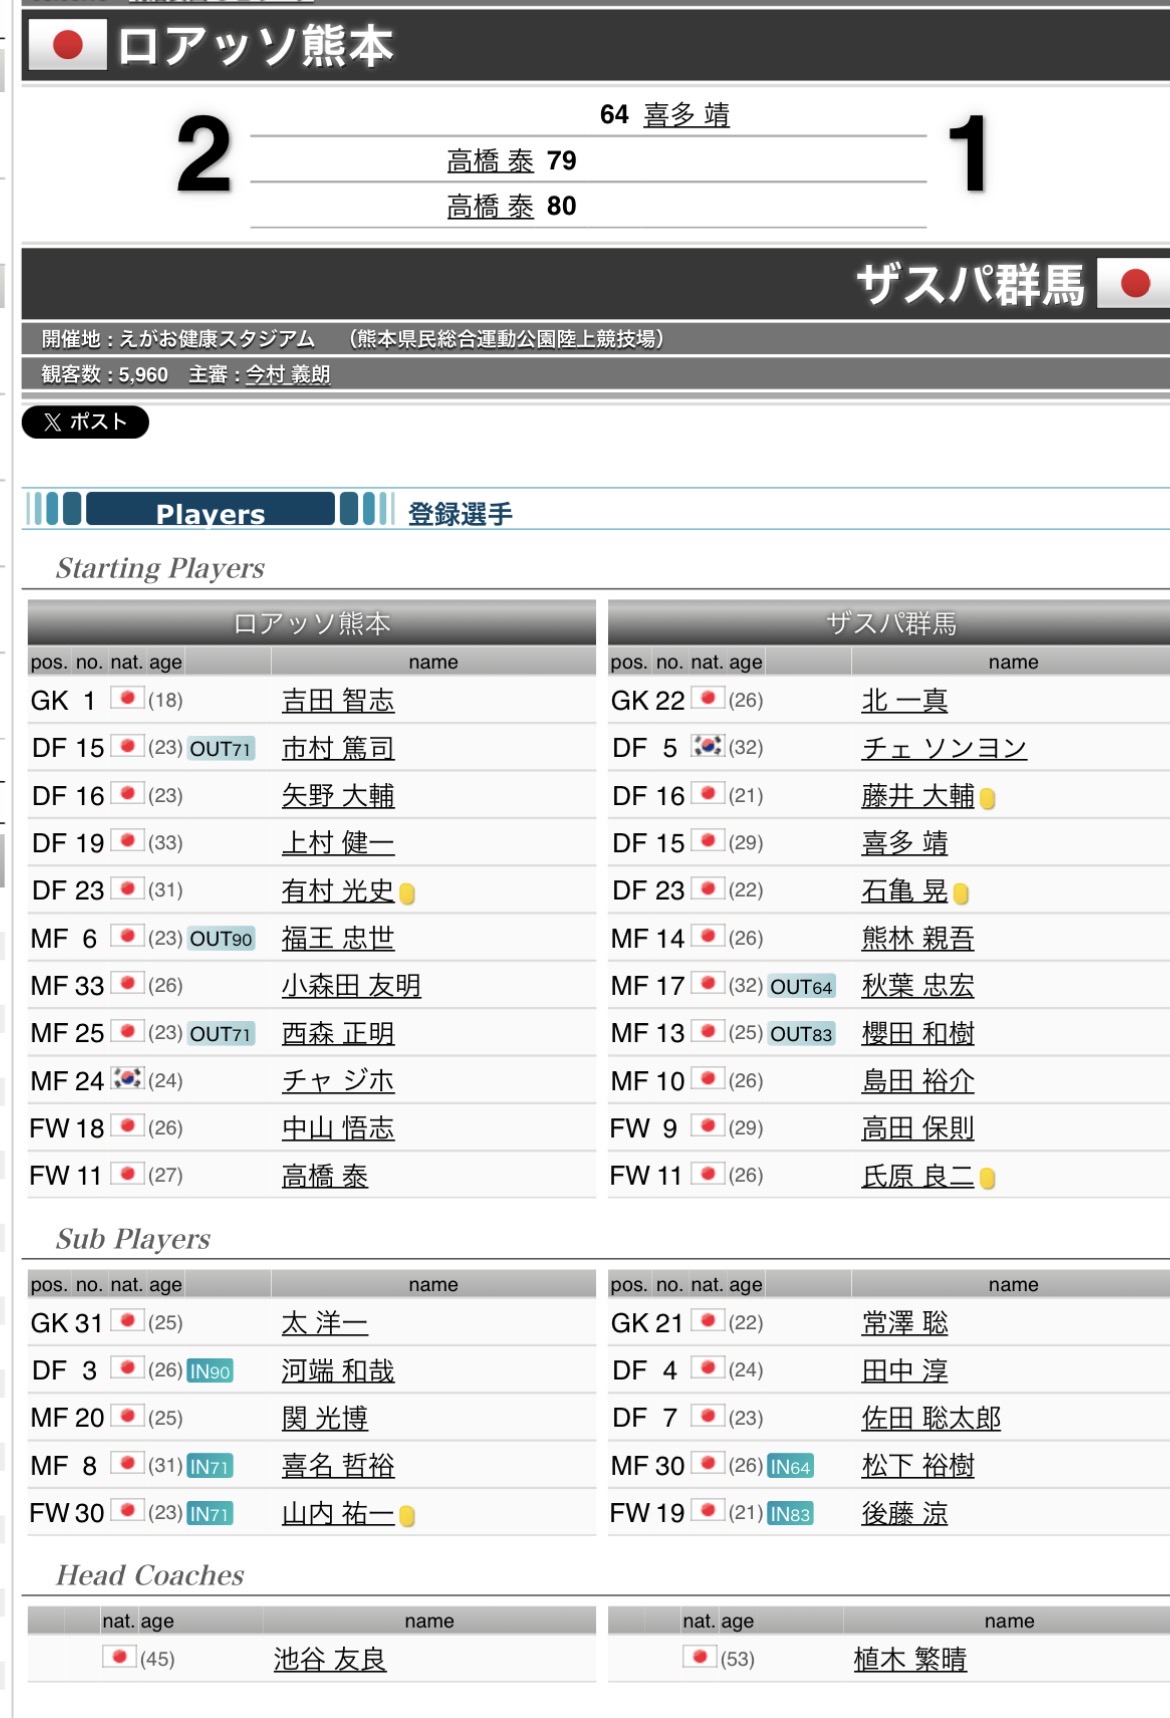The width and height of the screenshot is (1170, 1718).
Task: Click the South Korea flag next to チェ ソンヨン
Action: (x=708, y=746)
